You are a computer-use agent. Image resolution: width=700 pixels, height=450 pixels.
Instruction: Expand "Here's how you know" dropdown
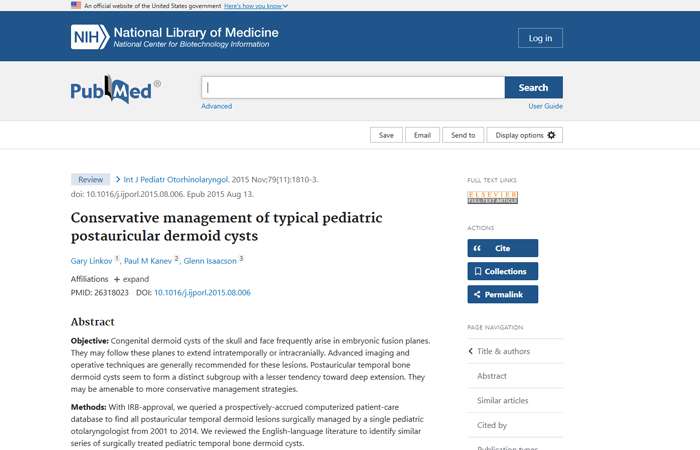(x=256, y=6)
